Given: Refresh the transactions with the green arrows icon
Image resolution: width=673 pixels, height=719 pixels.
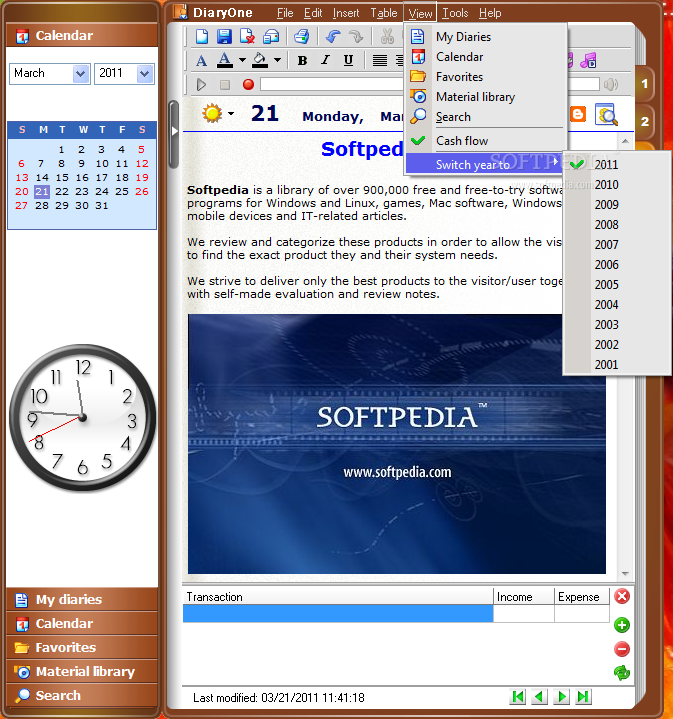Looking at the screenshot, I should click(x=622, y=673).
